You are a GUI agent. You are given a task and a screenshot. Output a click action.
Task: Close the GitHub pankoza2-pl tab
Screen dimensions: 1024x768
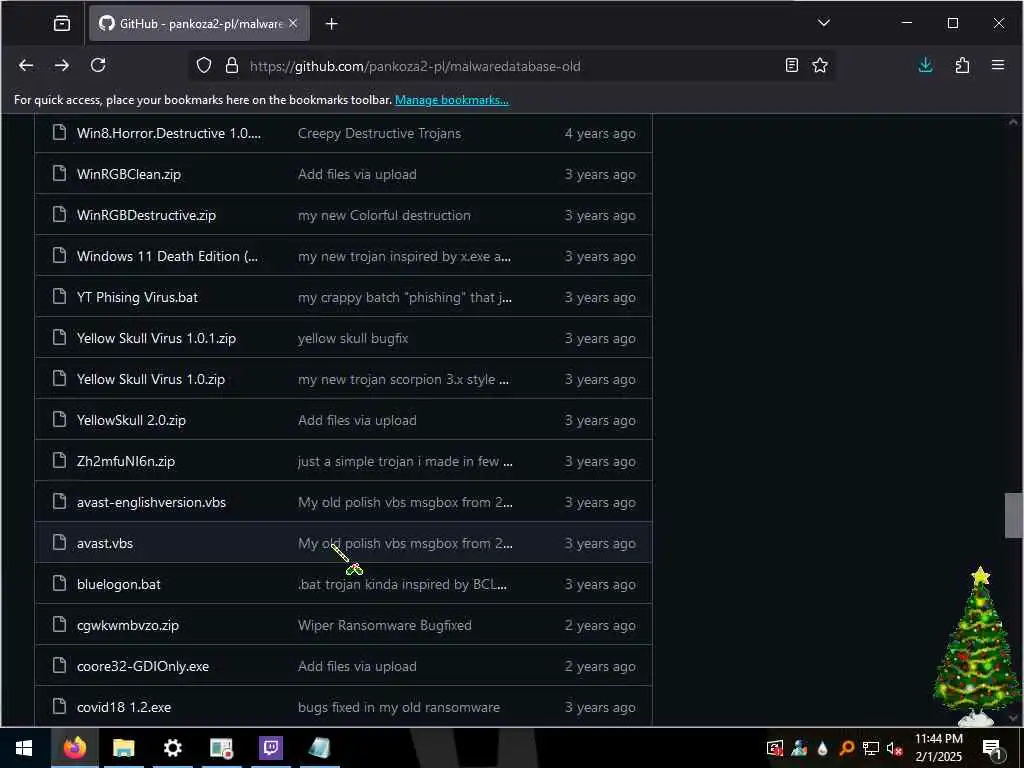pos(293,24)
